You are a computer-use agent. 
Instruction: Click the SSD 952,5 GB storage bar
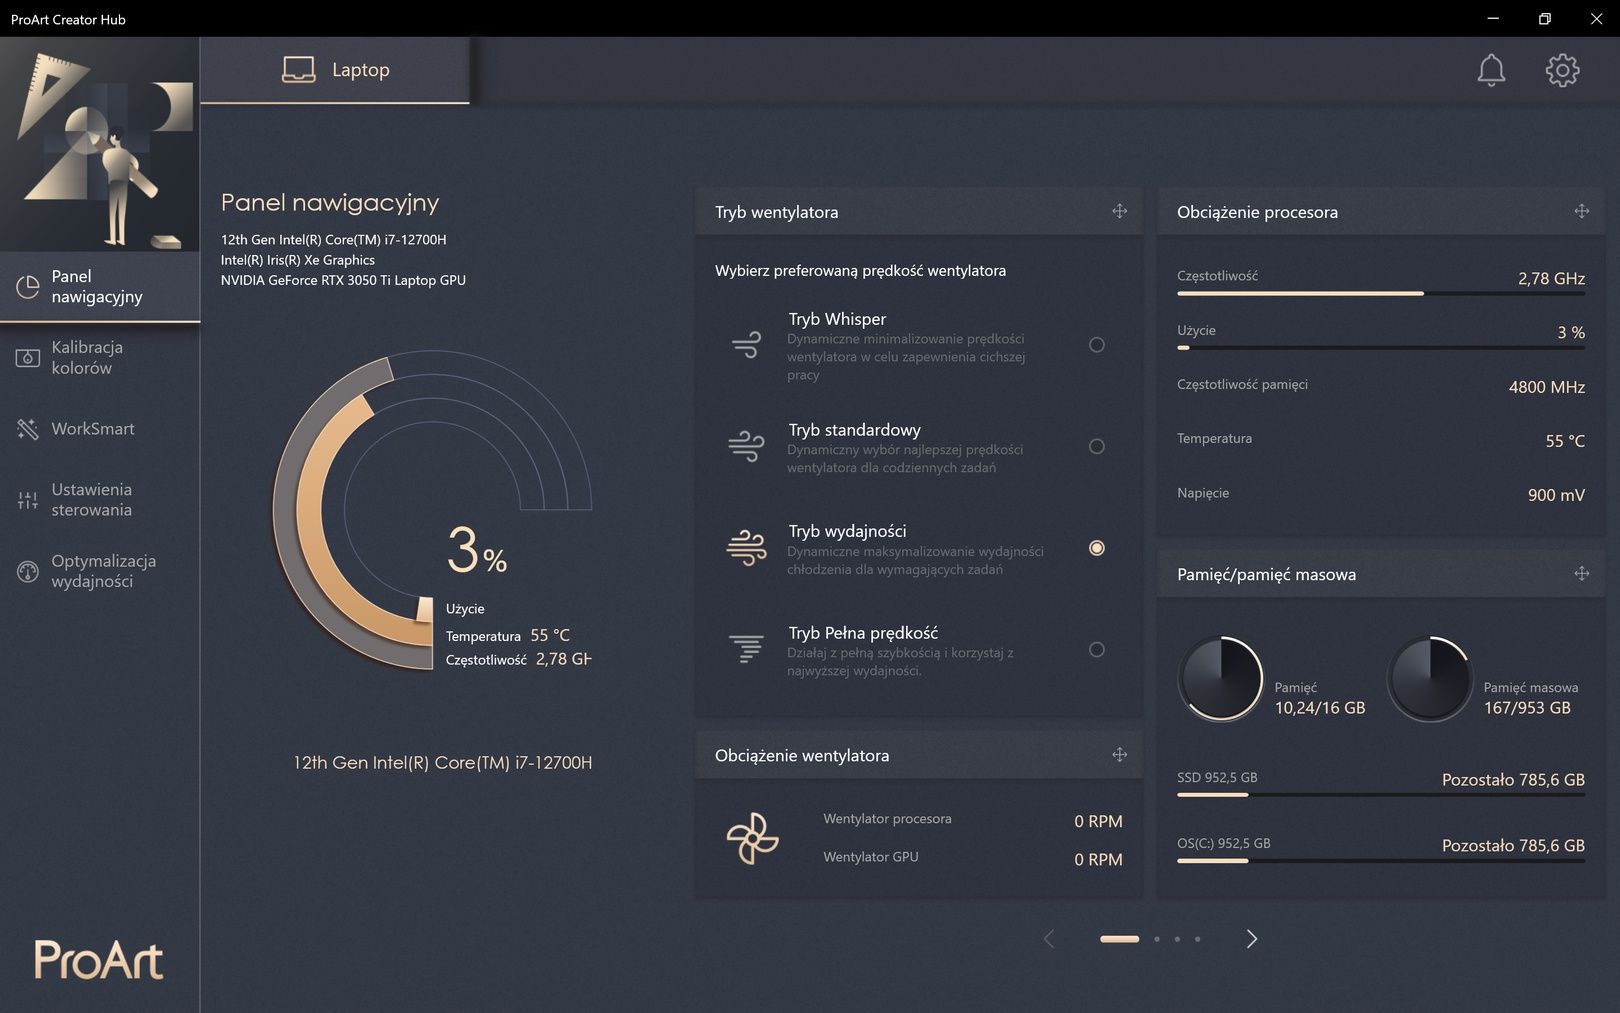(1381, 795)
